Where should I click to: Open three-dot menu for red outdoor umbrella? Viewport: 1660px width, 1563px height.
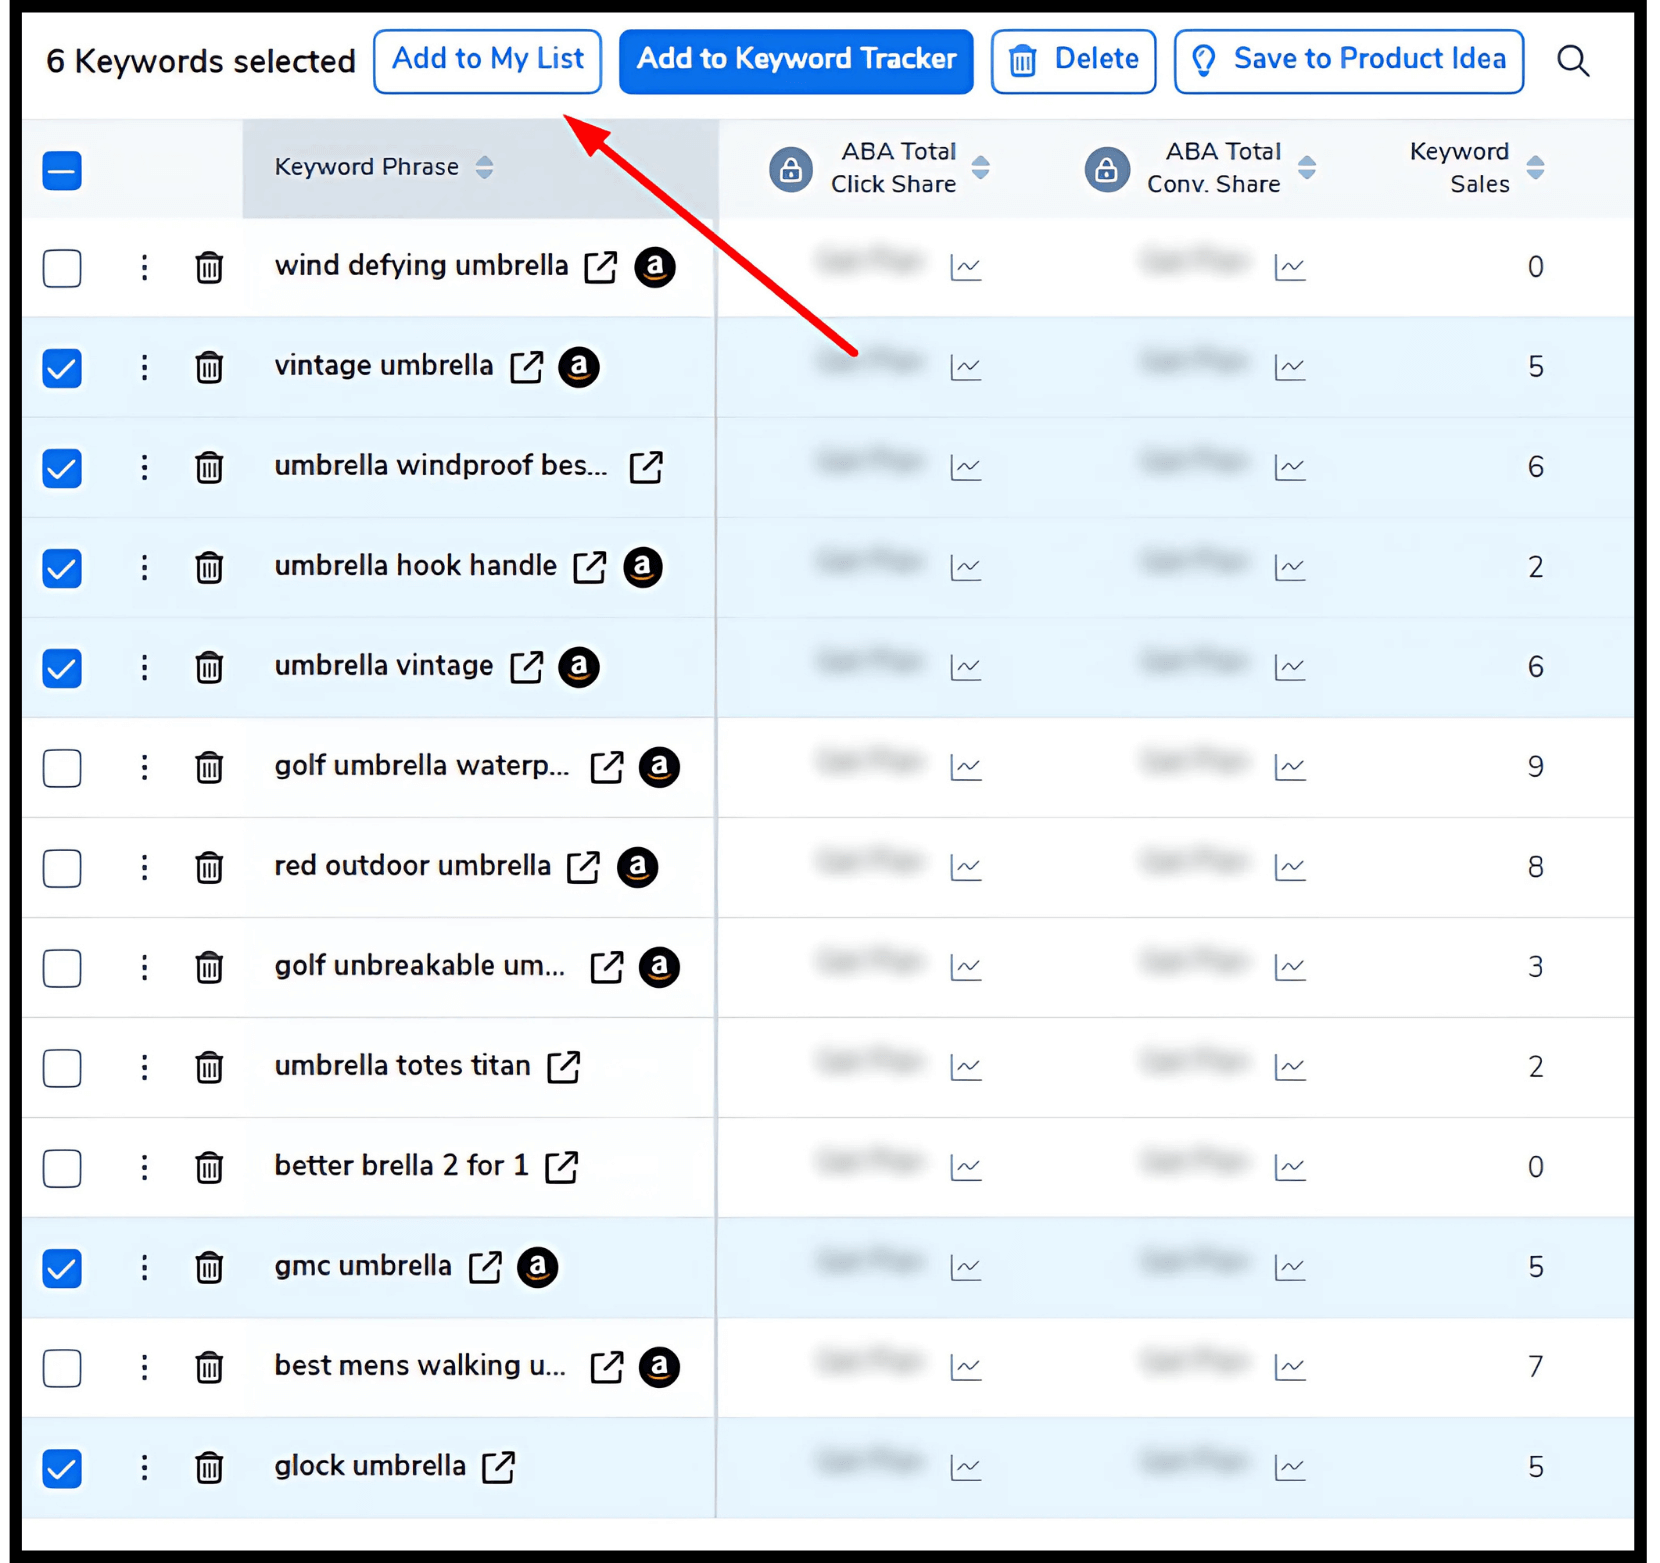[144, 867]
